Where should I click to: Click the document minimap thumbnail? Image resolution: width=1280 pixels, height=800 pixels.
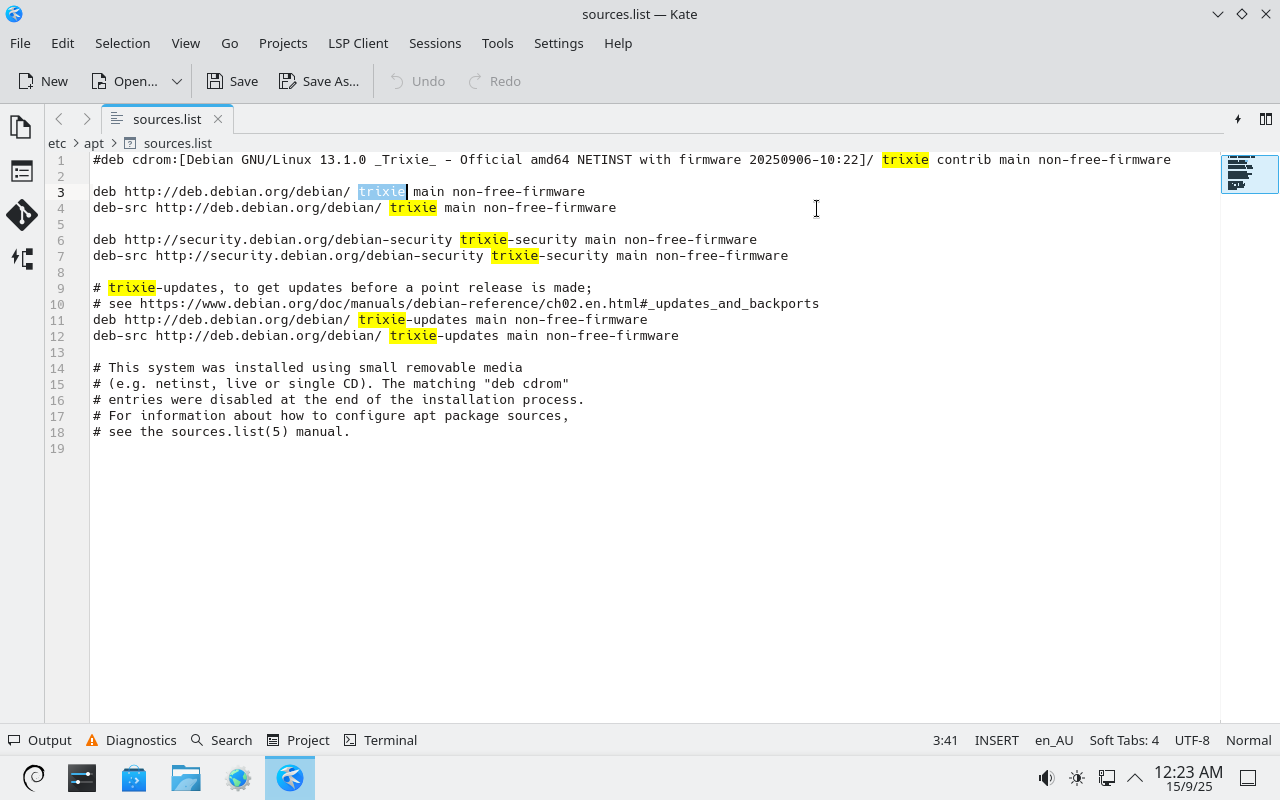point(1249,173)
